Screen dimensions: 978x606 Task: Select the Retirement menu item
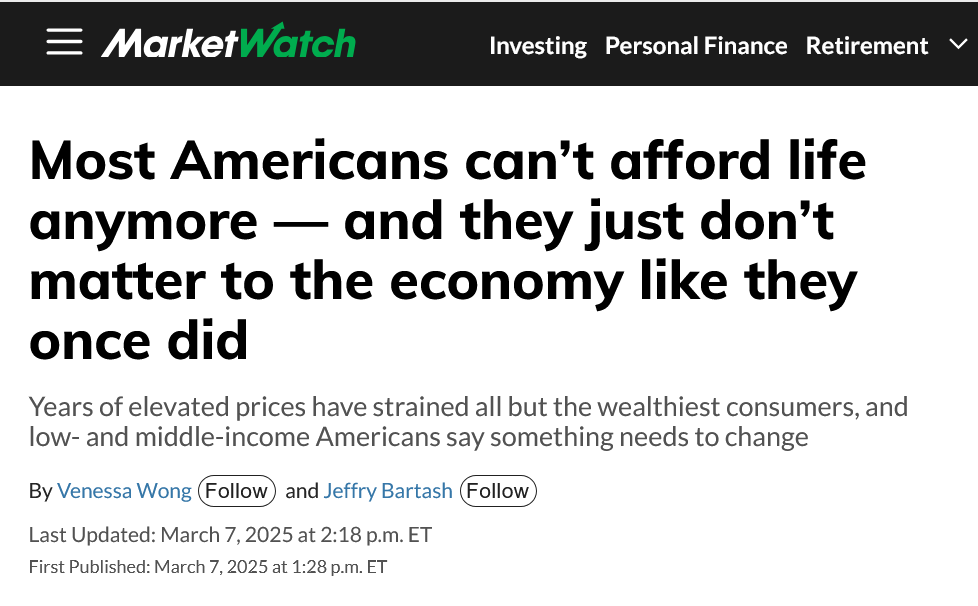pyautogui.click(x=867, y=46)
